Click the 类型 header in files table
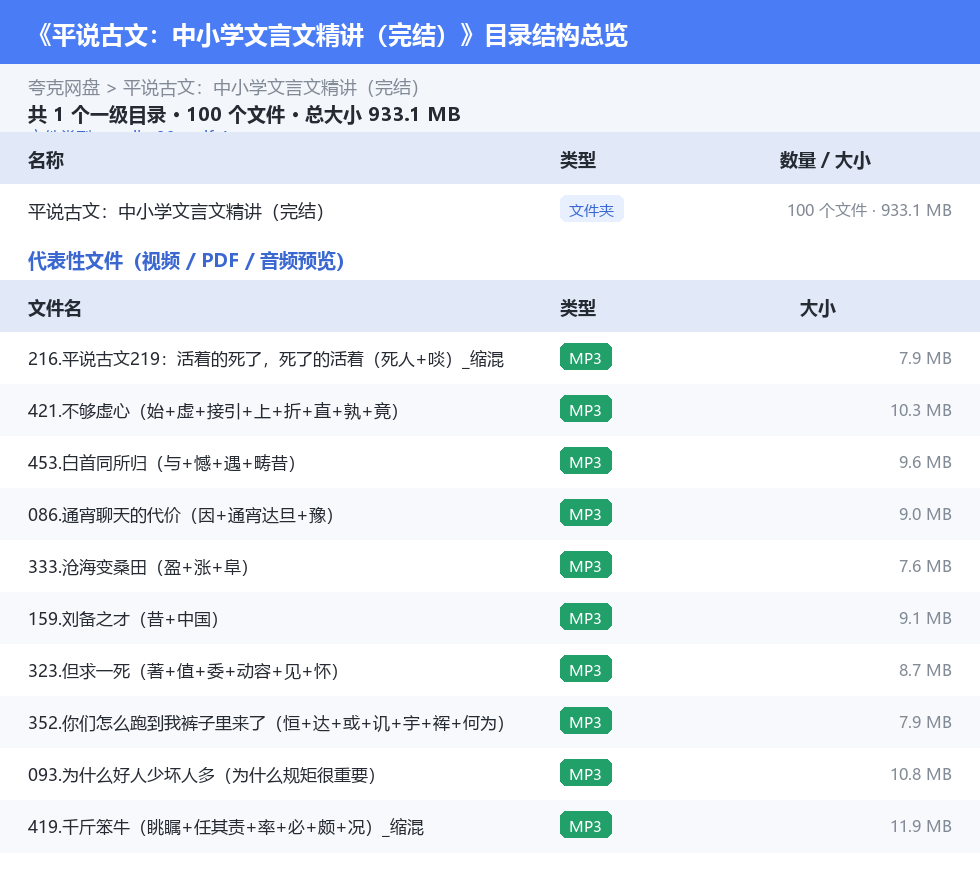 pos(578,308)
